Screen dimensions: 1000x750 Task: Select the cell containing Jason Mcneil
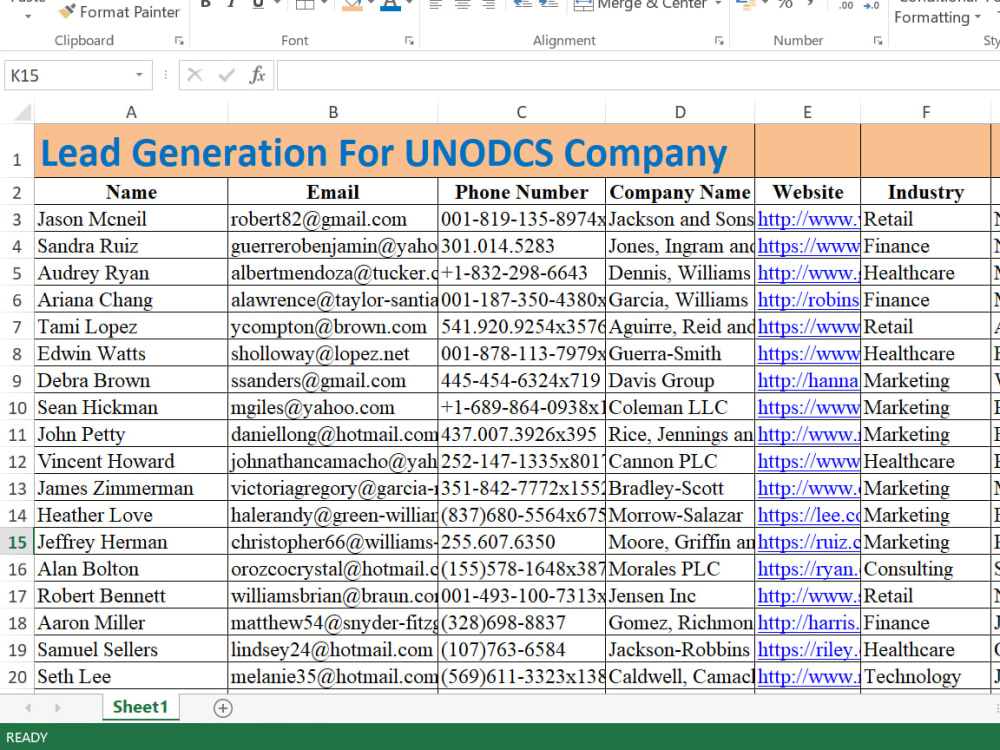pos(131,219)
